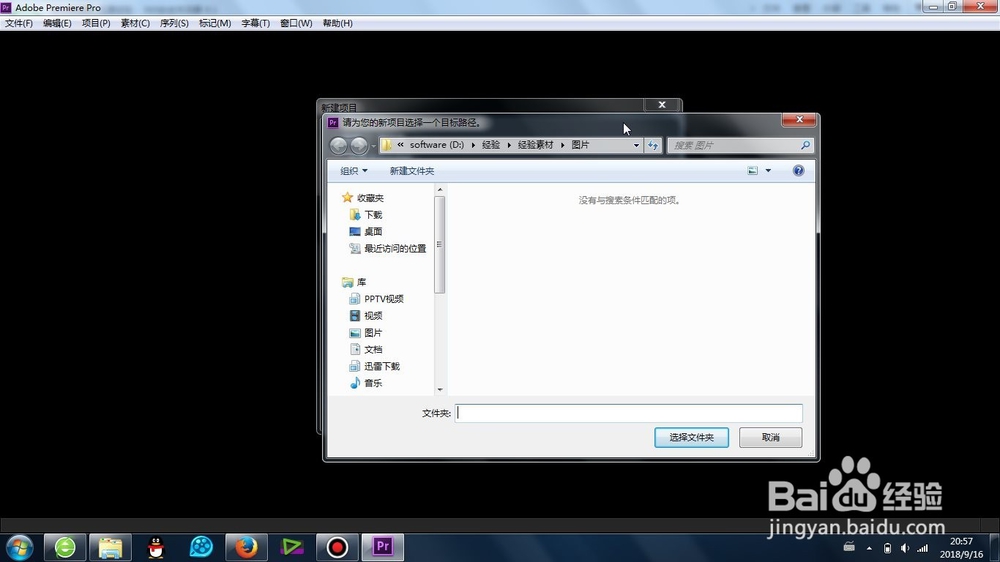The image size is (1000, 562).
Task: Select 库 in the navigation pane
Action: (x=355, y=282)
